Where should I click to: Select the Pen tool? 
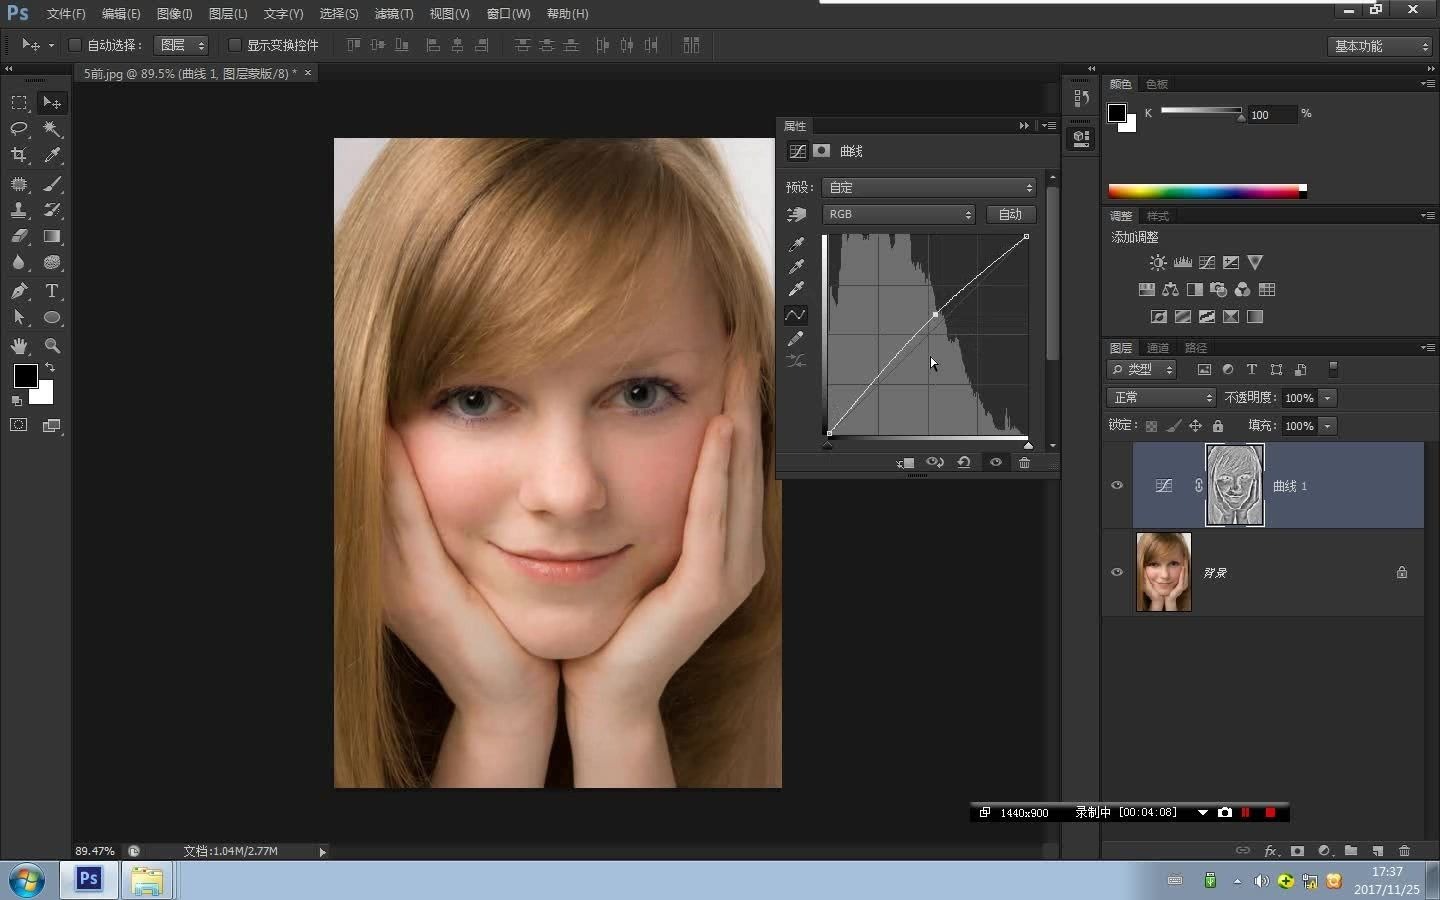pyautogui.click(x=19, y=291)
